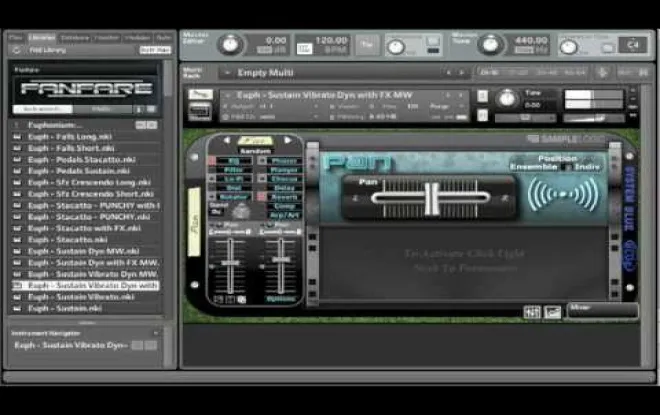The width and height of the screenshot is (660, 415).
Task: Click the mixer faders icon near Mixer dropdown
Action: tap(532, 312)
